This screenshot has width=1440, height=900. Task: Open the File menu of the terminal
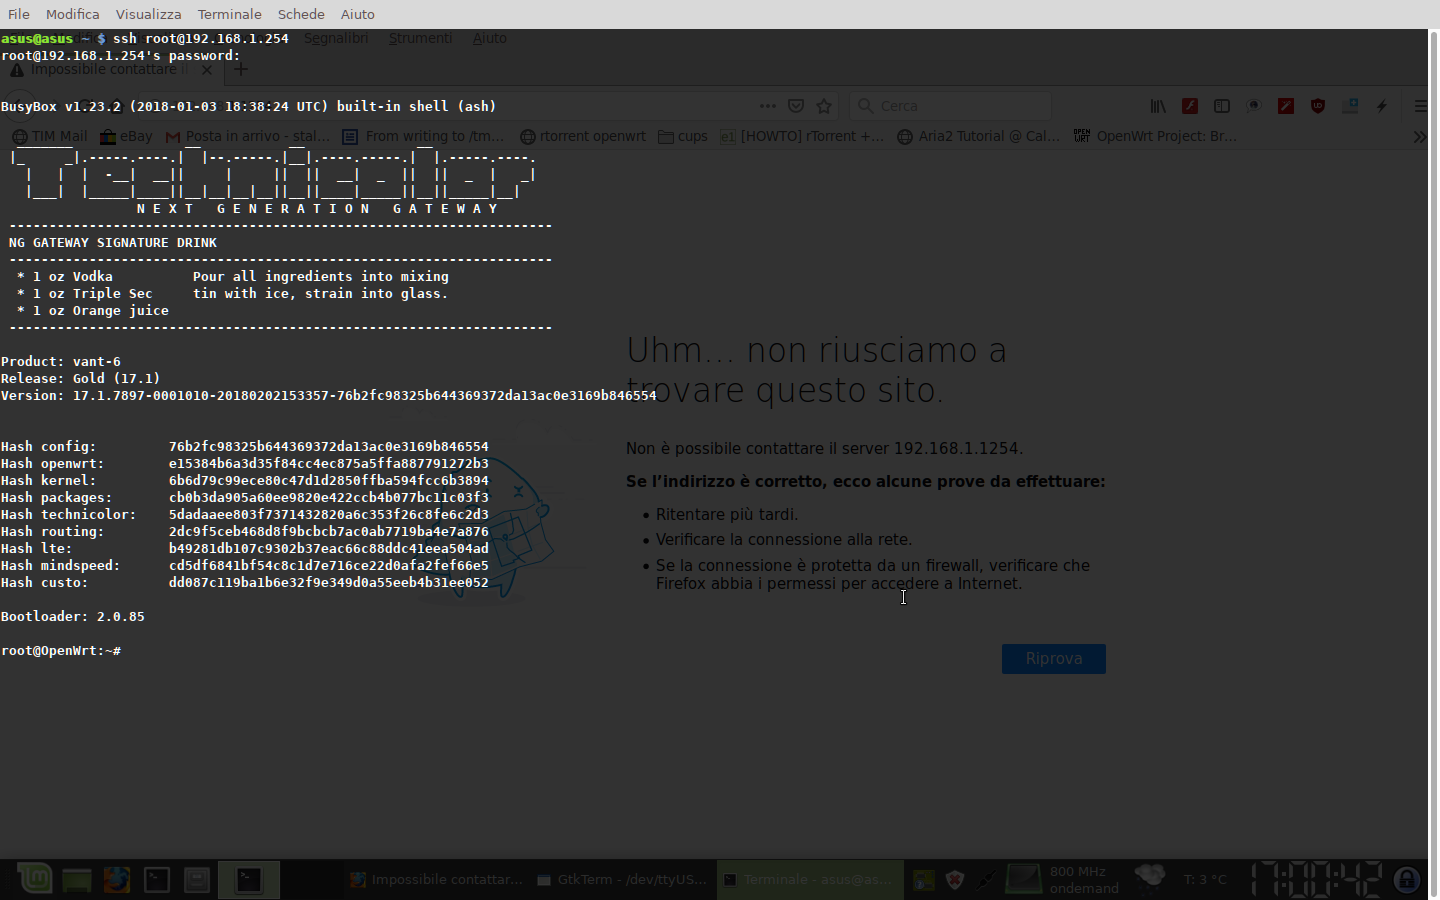pyautogui.click(x=19, y=14)
